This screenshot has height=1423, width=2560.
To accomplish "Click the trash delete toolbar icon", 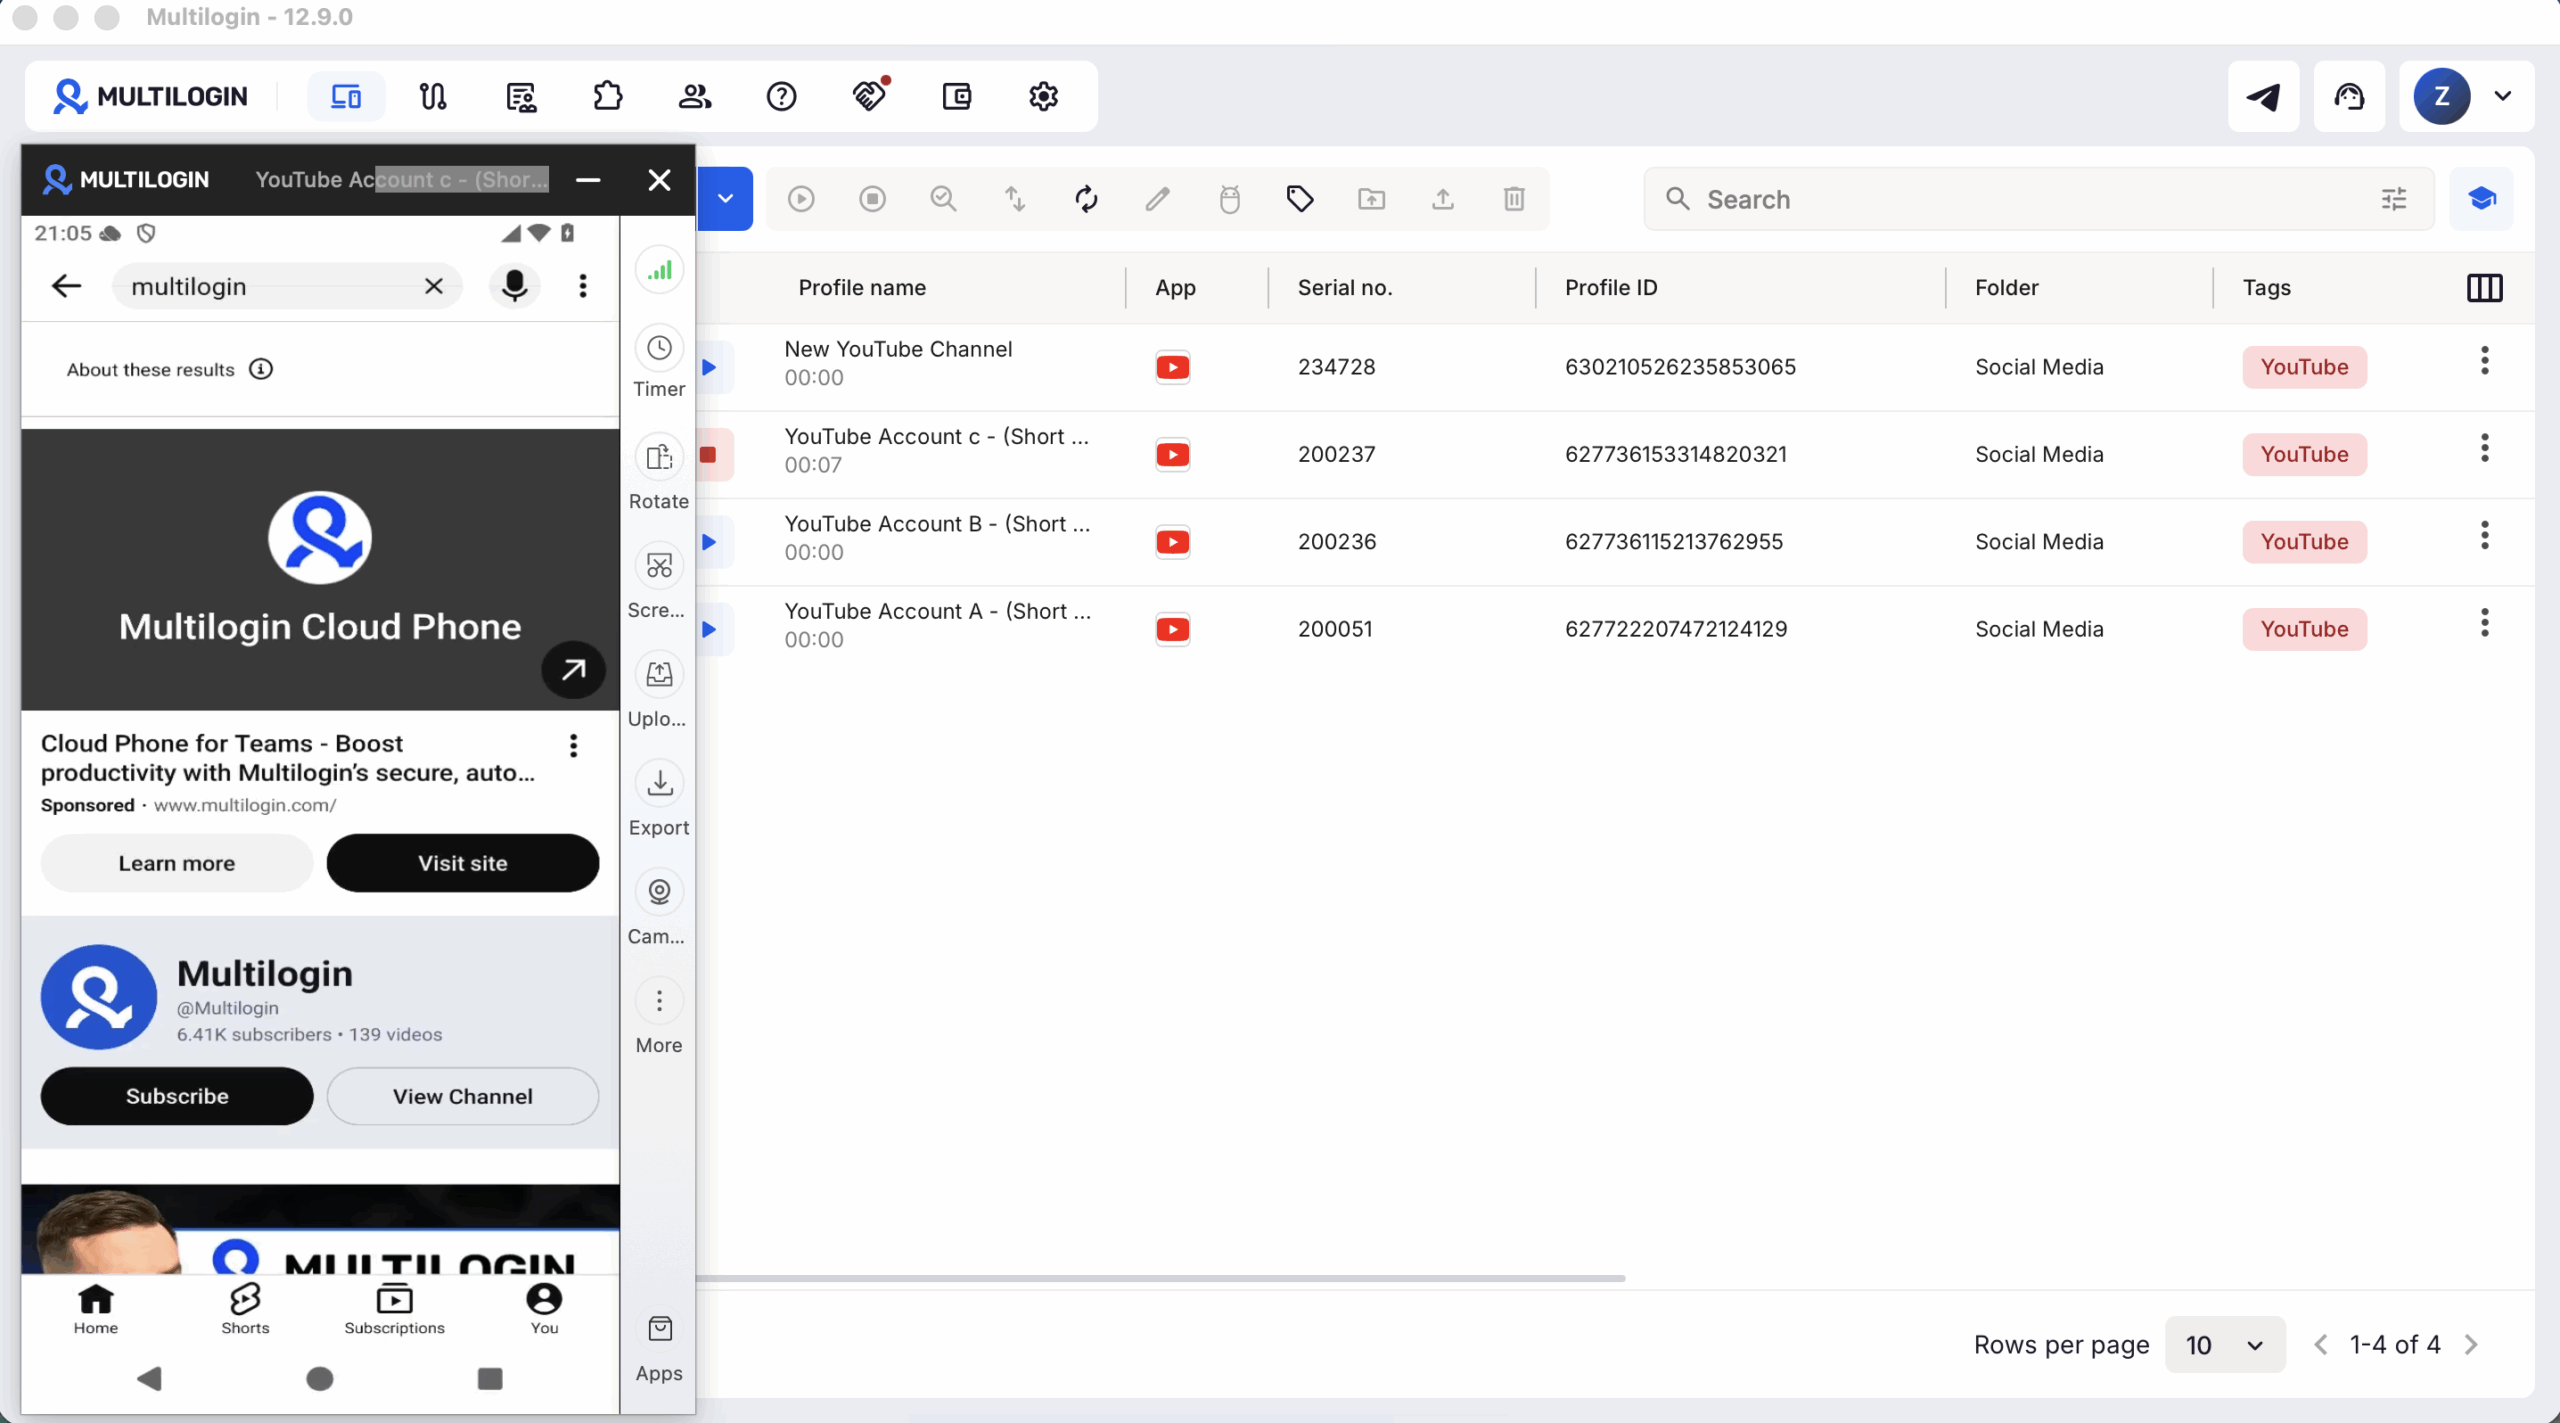I will 1514,199.
